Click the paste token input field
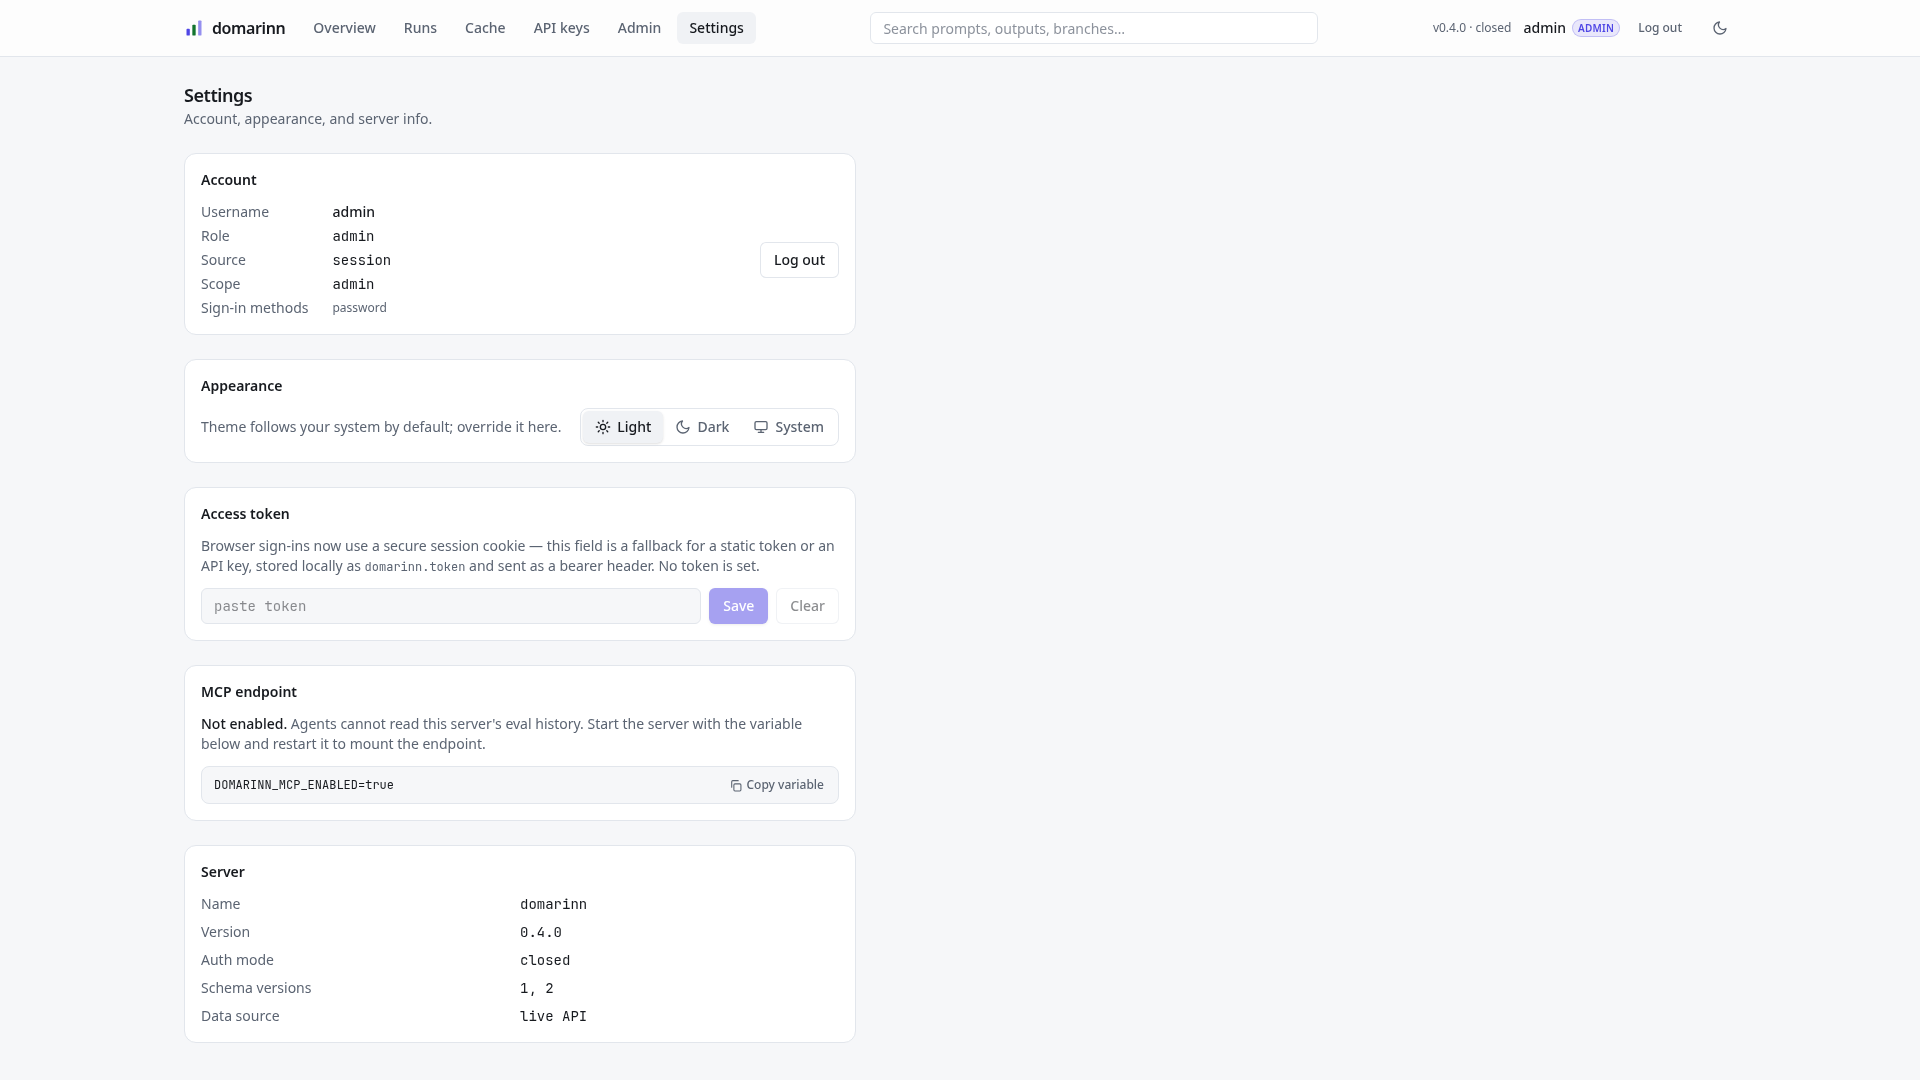The image size is (1920, 1080). point(451,606)
